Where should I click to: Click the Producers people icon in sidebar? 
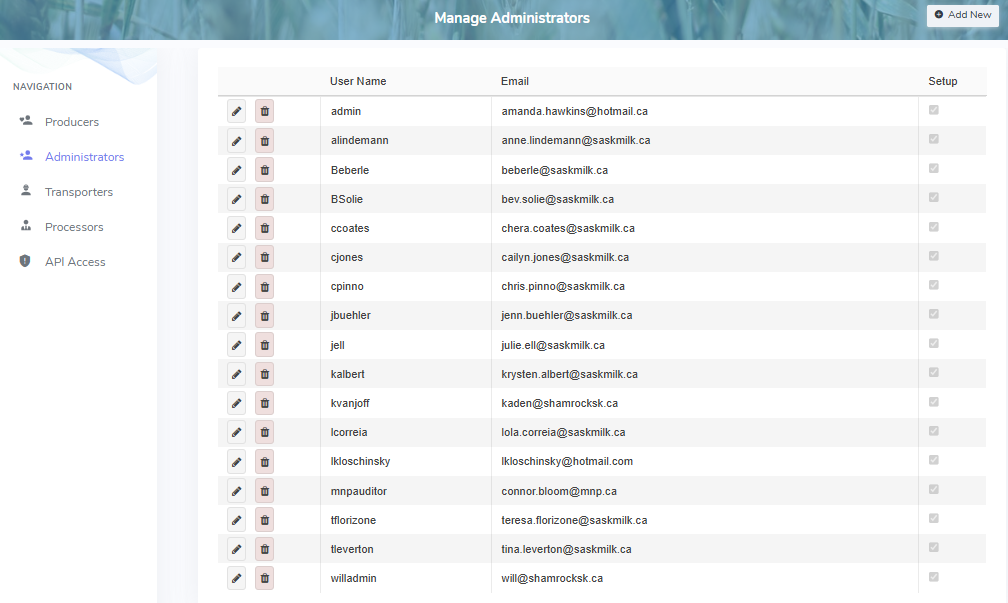pyautogui.click(x=25, y=120)
